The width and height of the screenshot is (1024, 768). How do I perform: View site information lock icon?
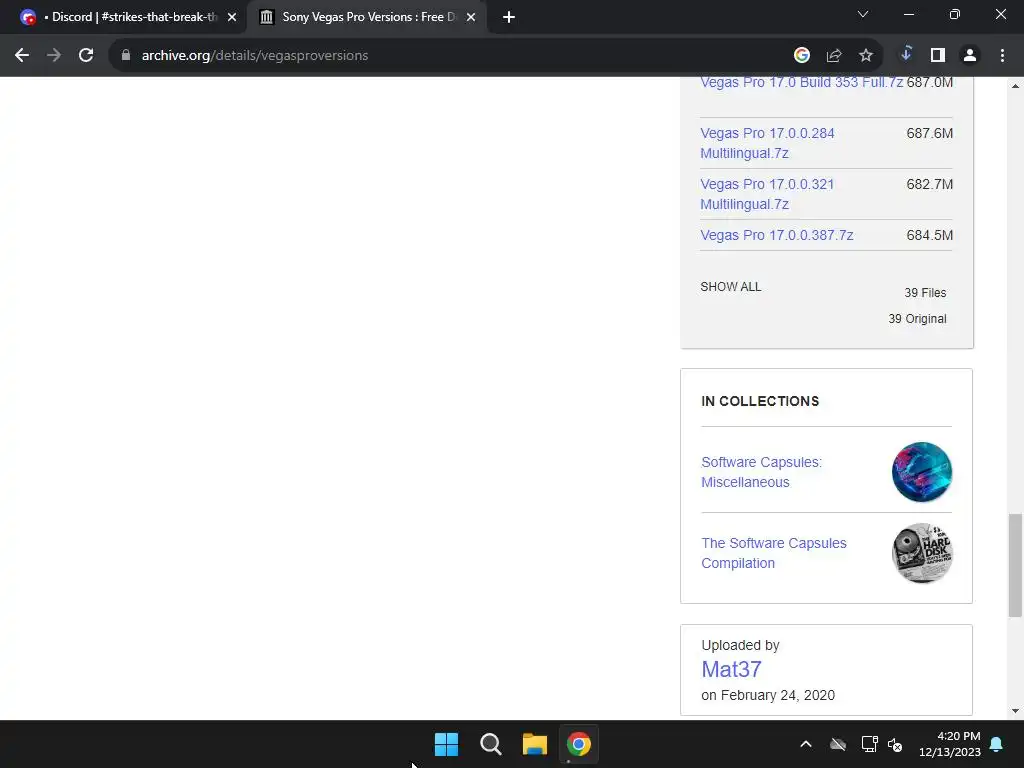[126, 56]
